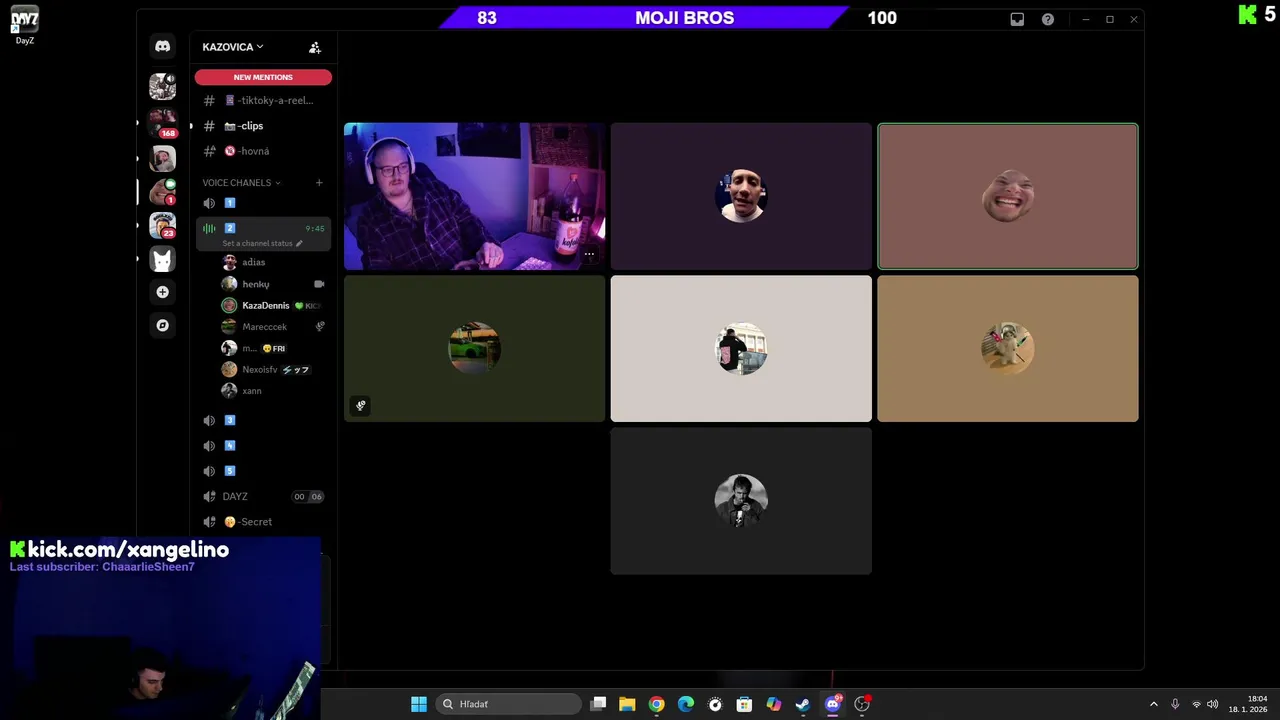Click the more options dots on webcam tile
1280x720 pixels.
tap(589, 255)
